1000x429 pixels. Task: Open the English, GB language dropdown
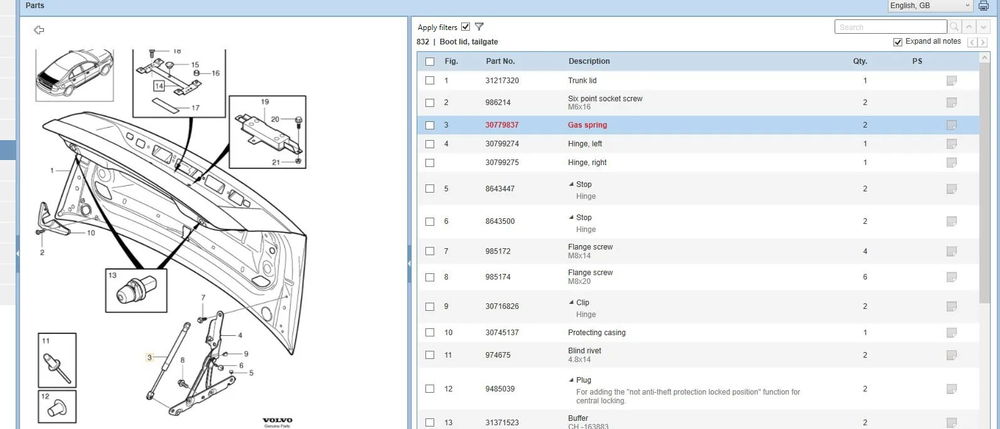[930, 6]
